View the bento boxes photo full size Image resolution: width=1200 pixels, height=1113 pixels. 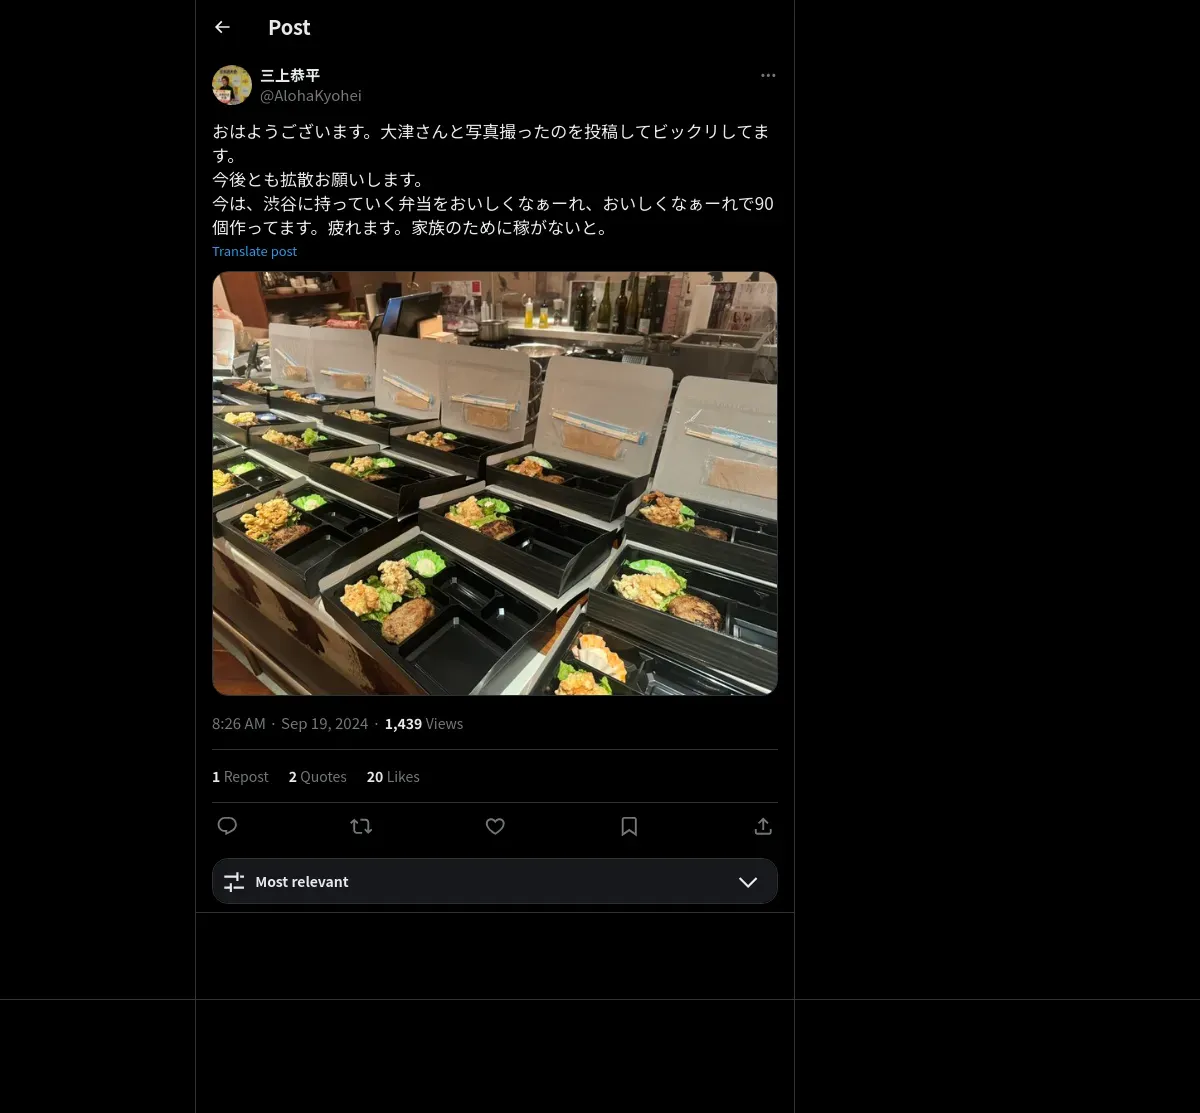(495, 483)
